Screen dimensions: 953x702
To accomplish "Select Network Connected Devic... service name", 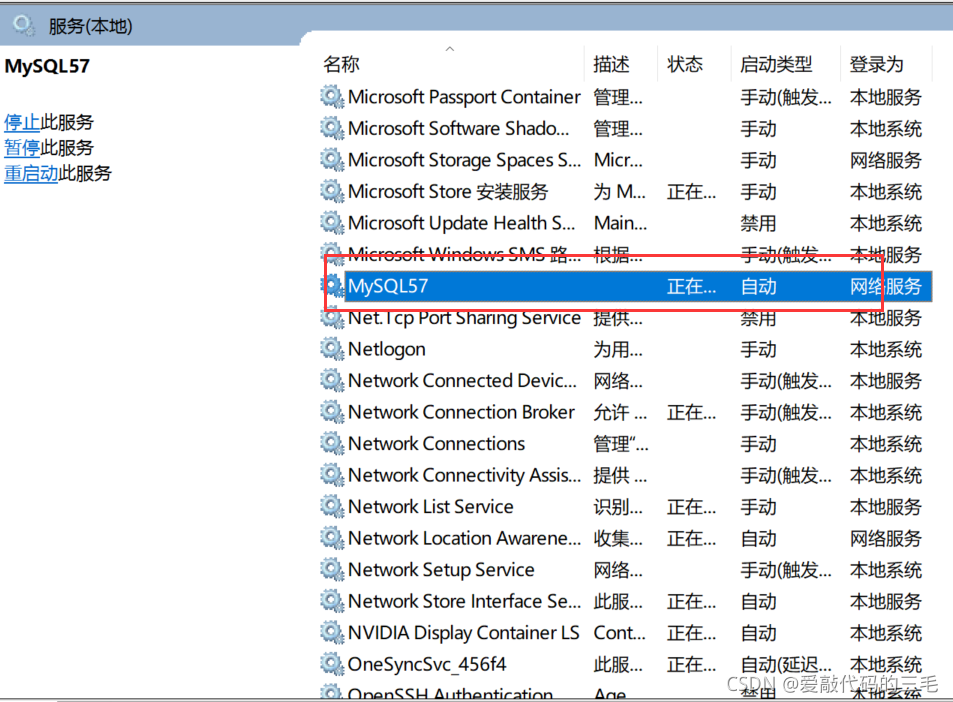I will point(463,380).
